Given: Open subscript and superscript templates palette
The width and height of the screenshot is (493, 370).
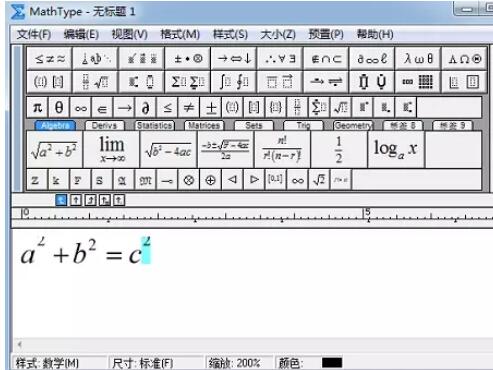Looking at the screenshot, I should pyautogui.click(x=142, y=81).
